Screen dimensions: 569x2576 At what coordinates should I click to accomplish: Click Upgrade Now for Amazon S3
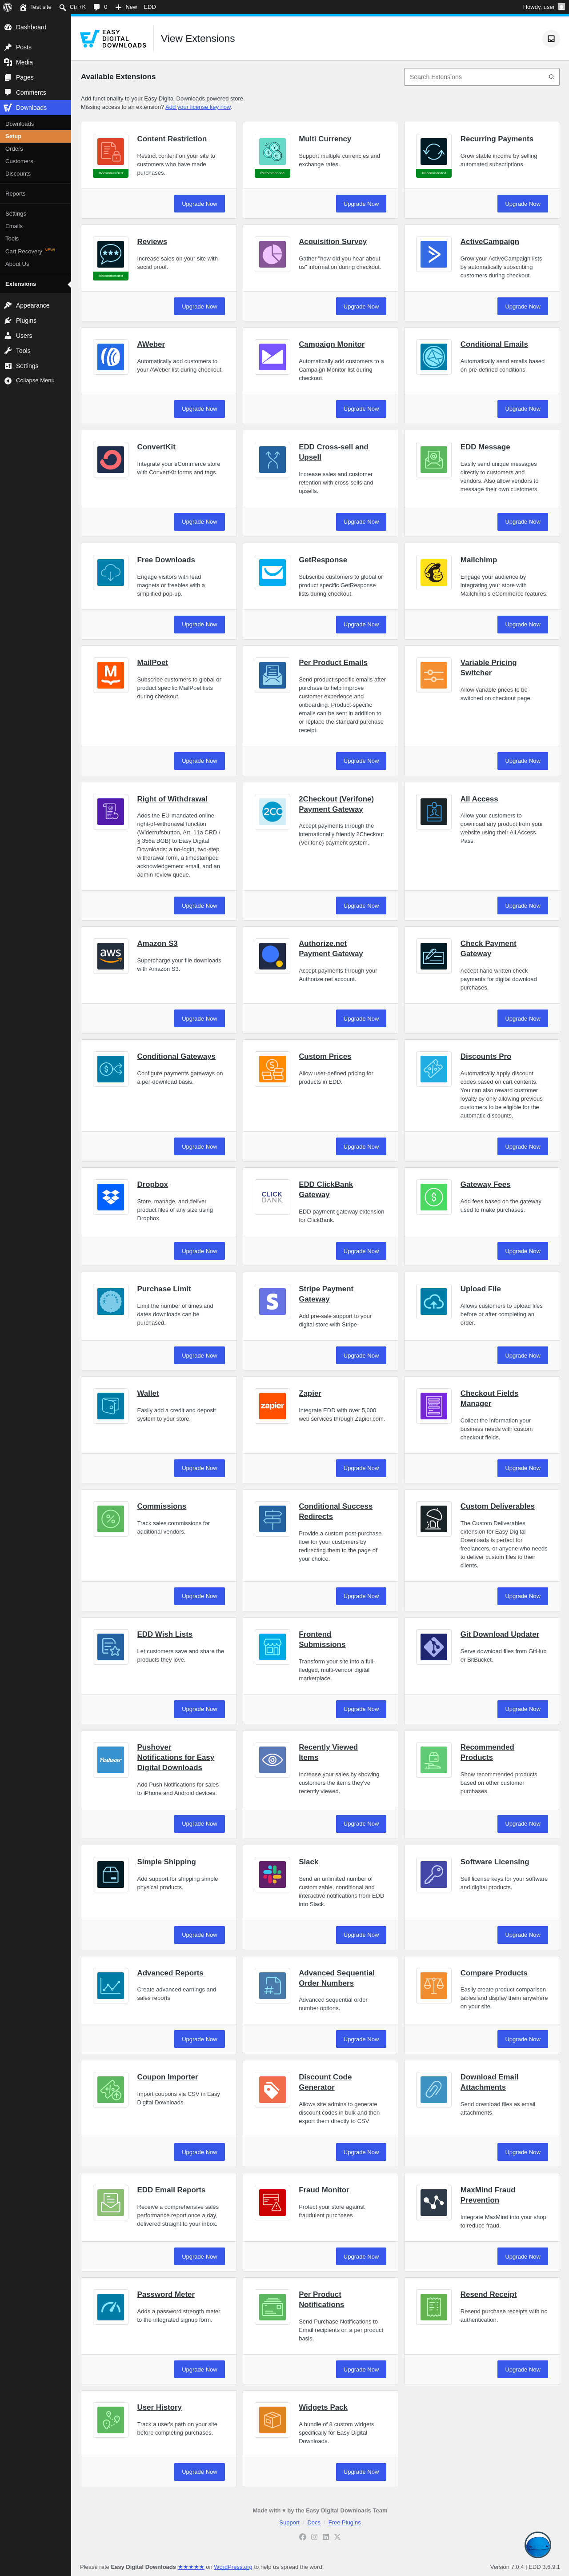pos(199,1019)
